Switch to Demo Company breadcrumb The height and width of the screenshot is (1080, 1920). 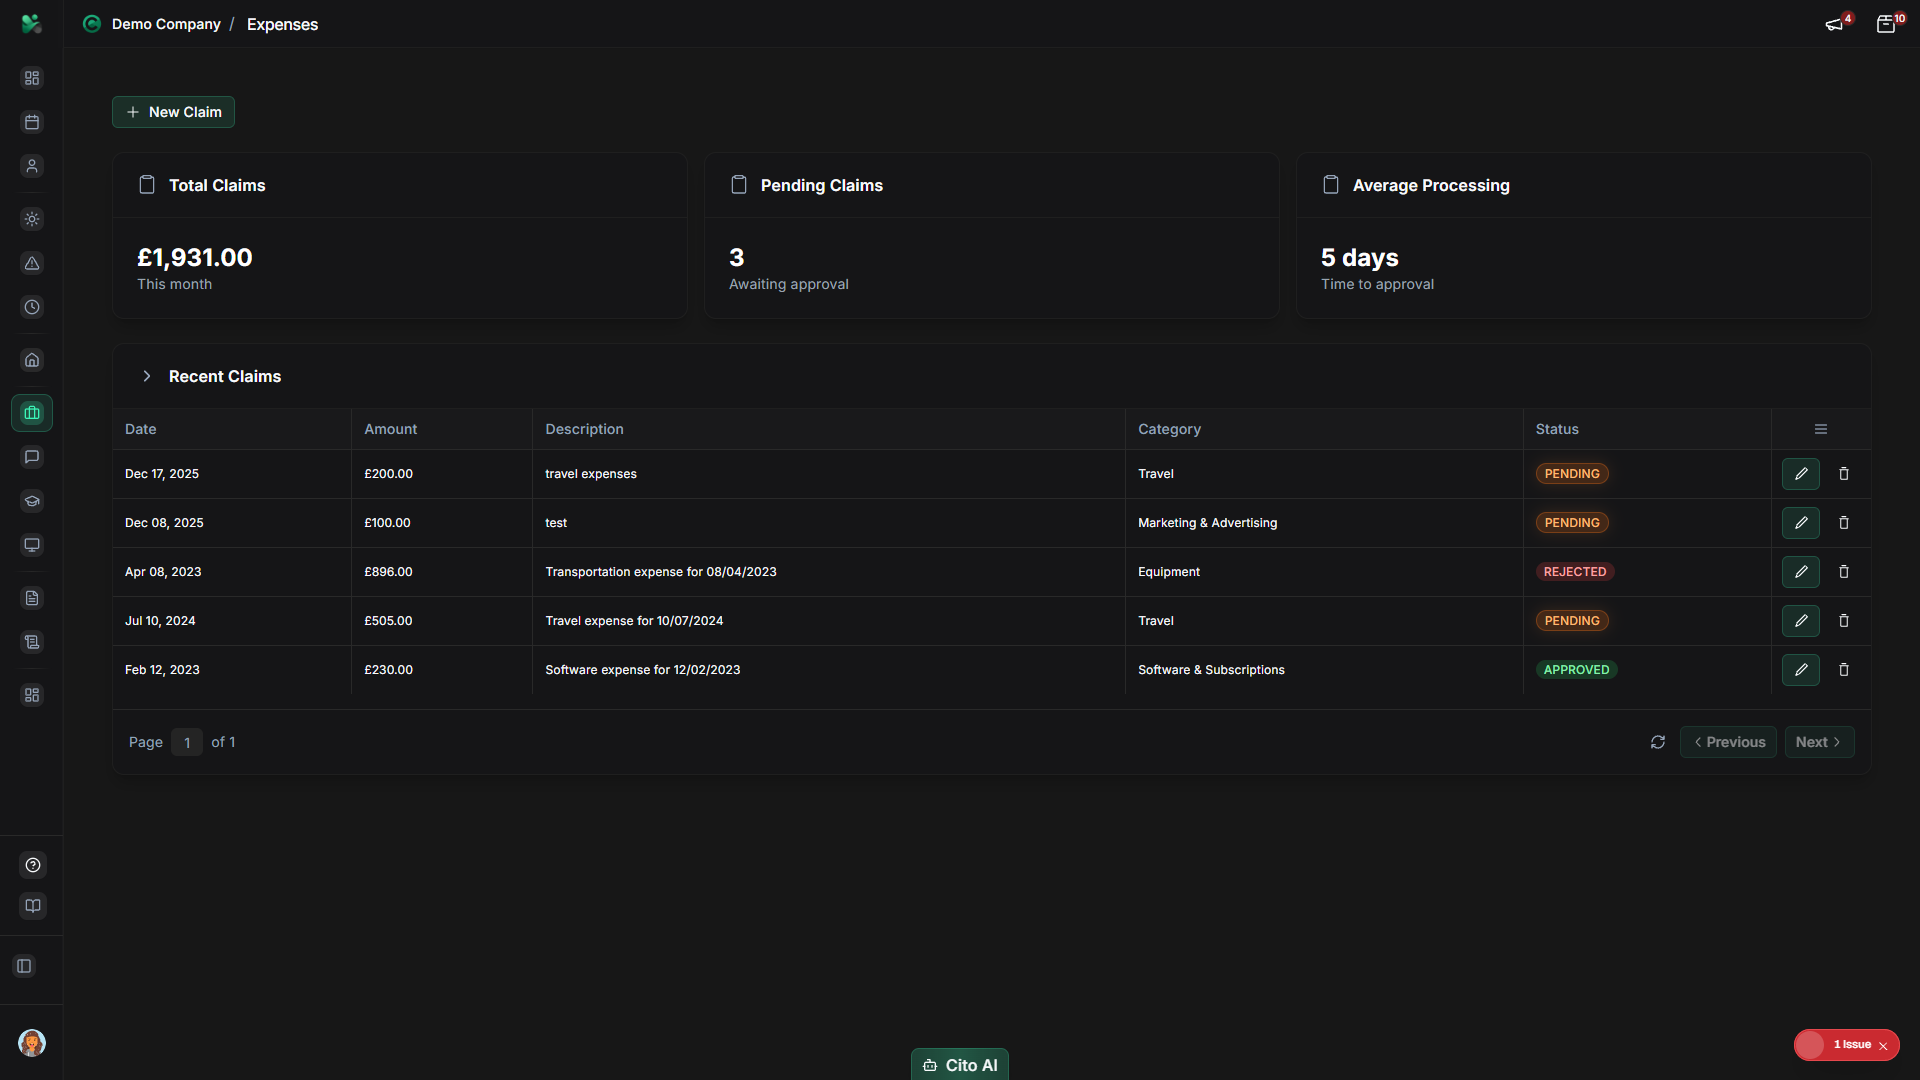click(166, 24)
